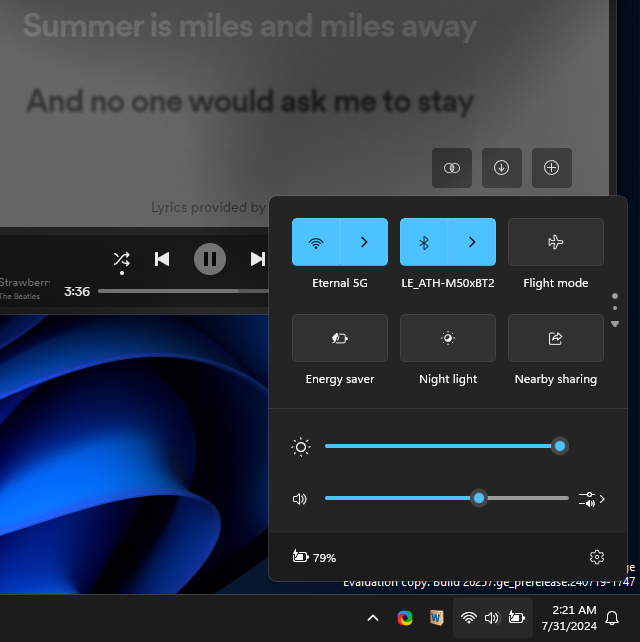Open the sound output selector icon
Image resolution: width=640 pixels, height=642 pixels.
pos(592,498)
